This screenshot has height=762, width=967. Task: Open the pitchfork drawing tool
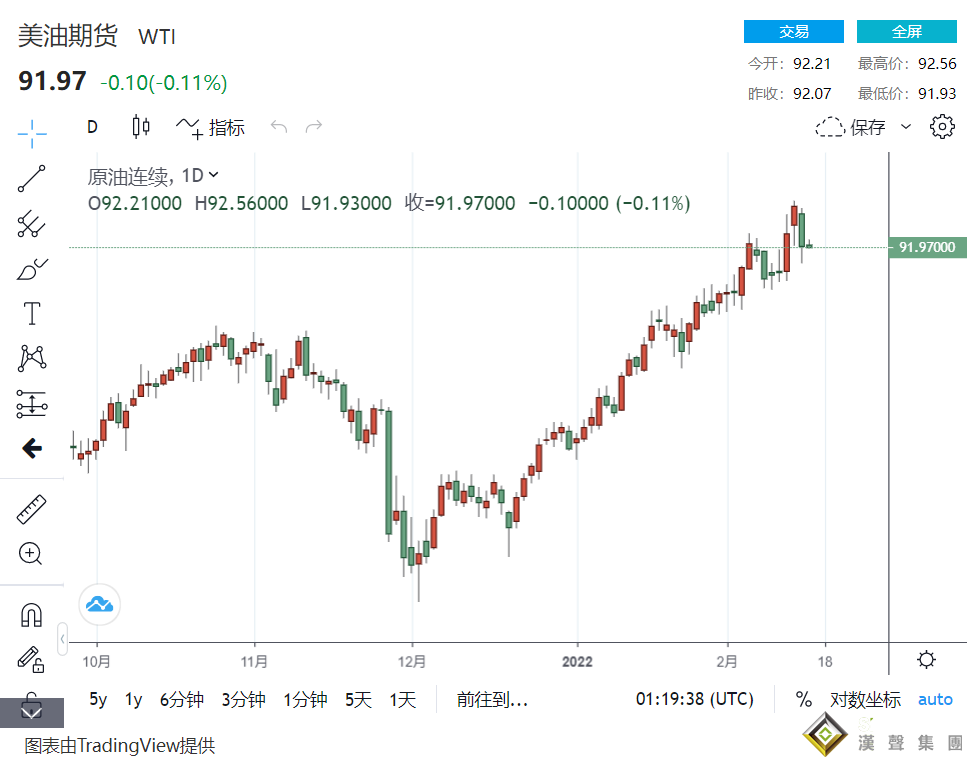32,224
